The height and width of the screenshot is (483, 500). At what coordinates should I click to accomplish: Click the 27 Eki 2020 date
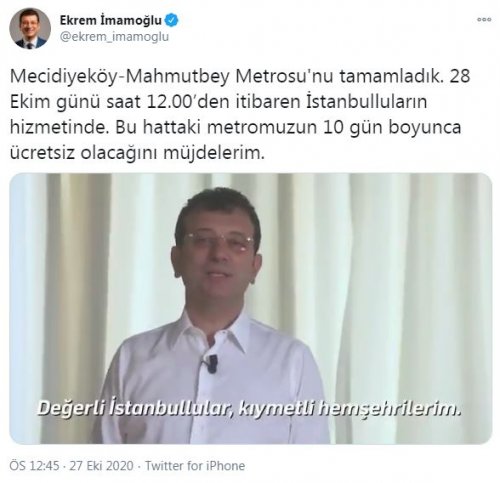pyautogui.click(x=101, y=466)
